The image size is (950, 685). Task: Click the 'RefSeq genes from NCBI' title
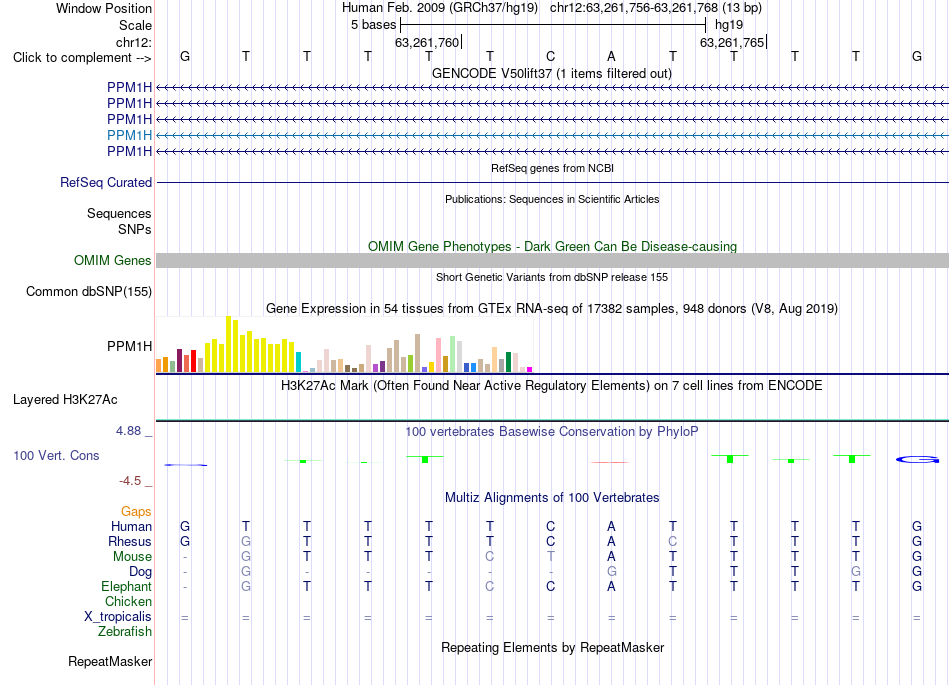(553, 168)
